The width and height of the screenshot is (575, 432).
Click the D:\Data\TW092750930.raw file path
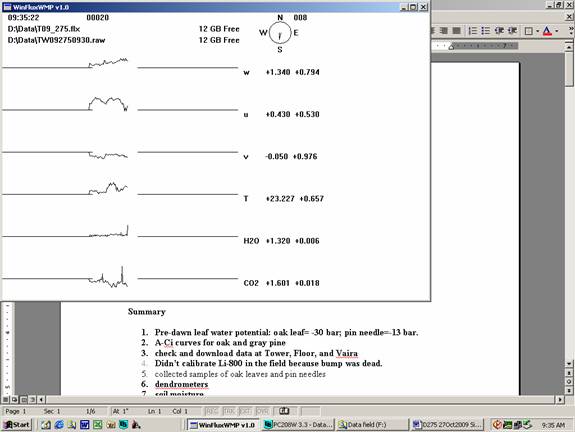pyautogui.click(x=56, y=40)
